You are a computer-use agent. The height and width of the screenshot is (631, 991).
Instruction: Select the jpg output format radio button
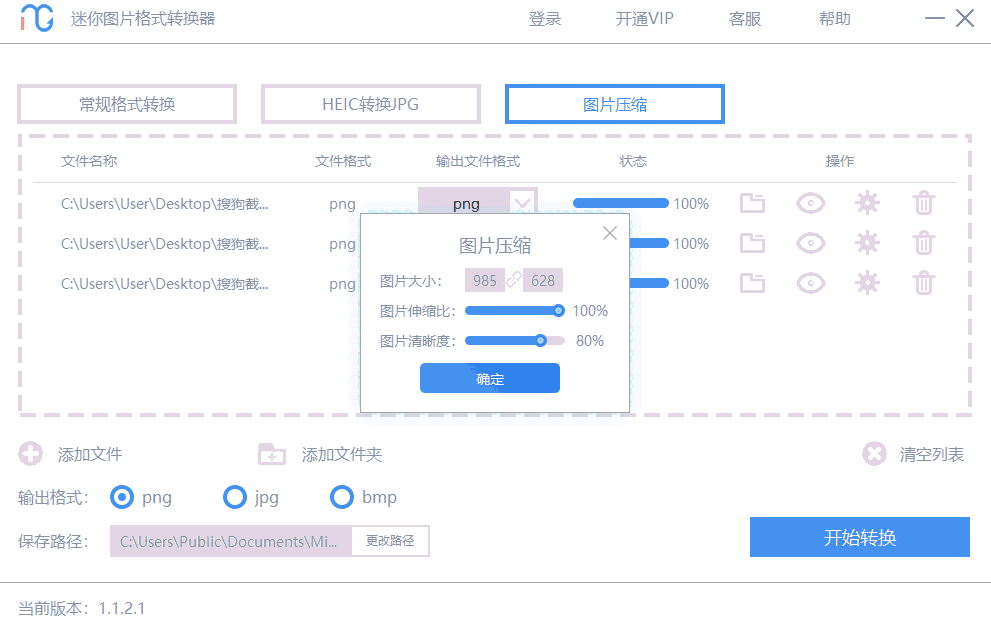pos(235,497)
